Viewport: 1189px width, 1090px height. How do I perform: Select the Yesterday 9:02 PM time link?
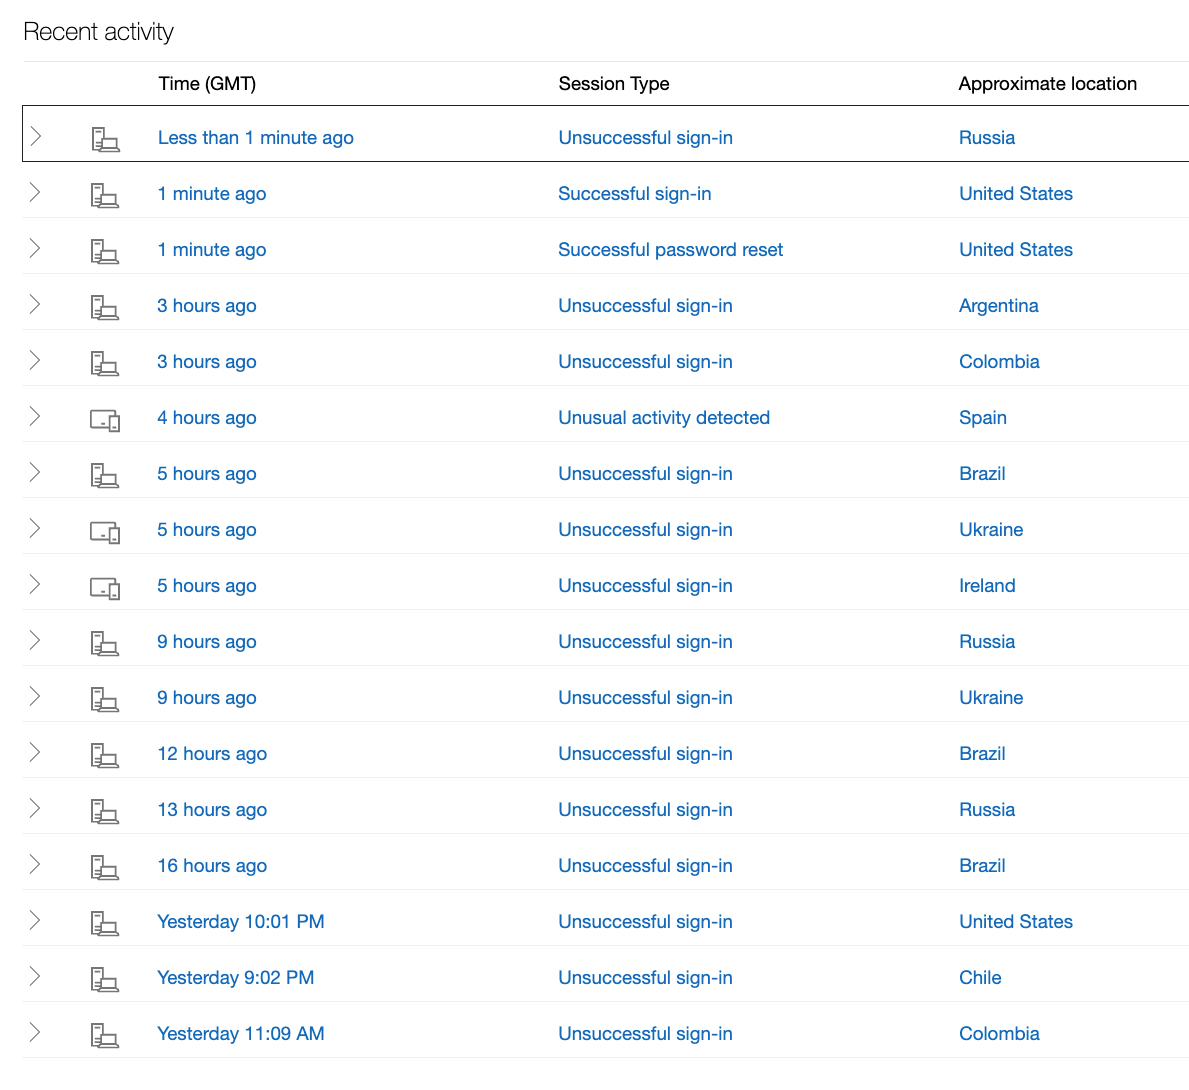coord(235,978)
